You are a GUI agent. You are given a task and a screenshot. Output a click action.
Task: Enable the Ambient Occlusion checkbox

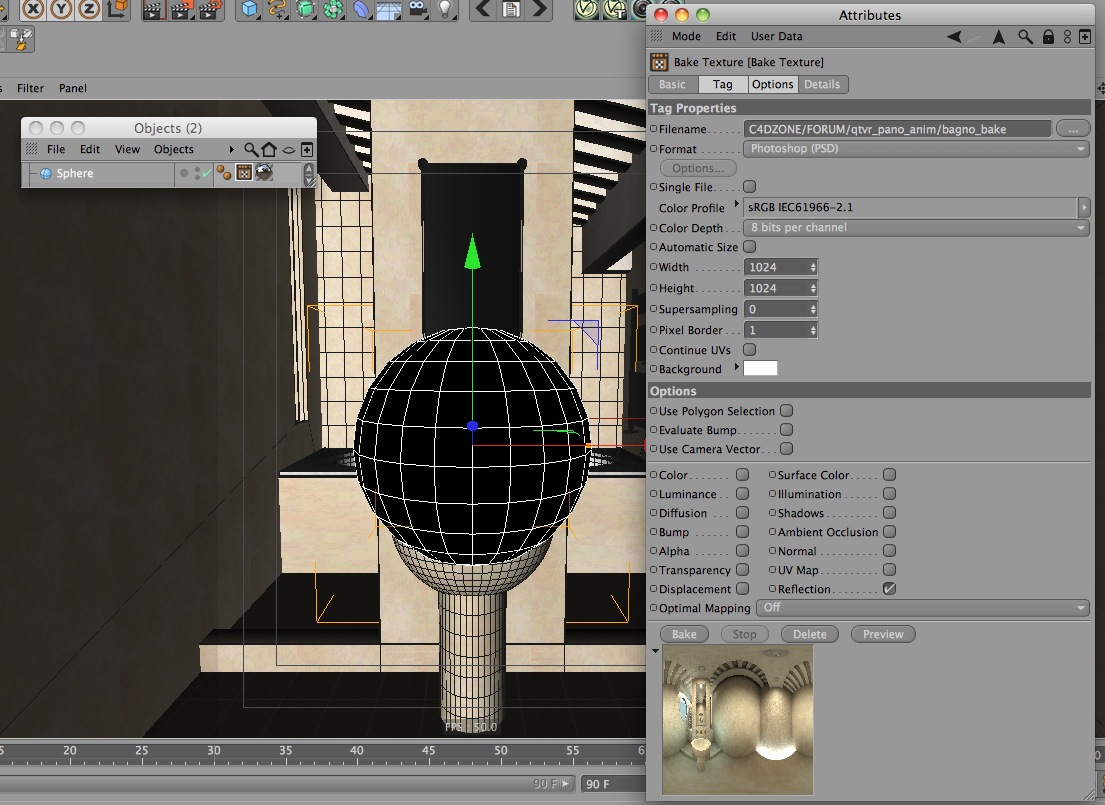tap(889, 532)
